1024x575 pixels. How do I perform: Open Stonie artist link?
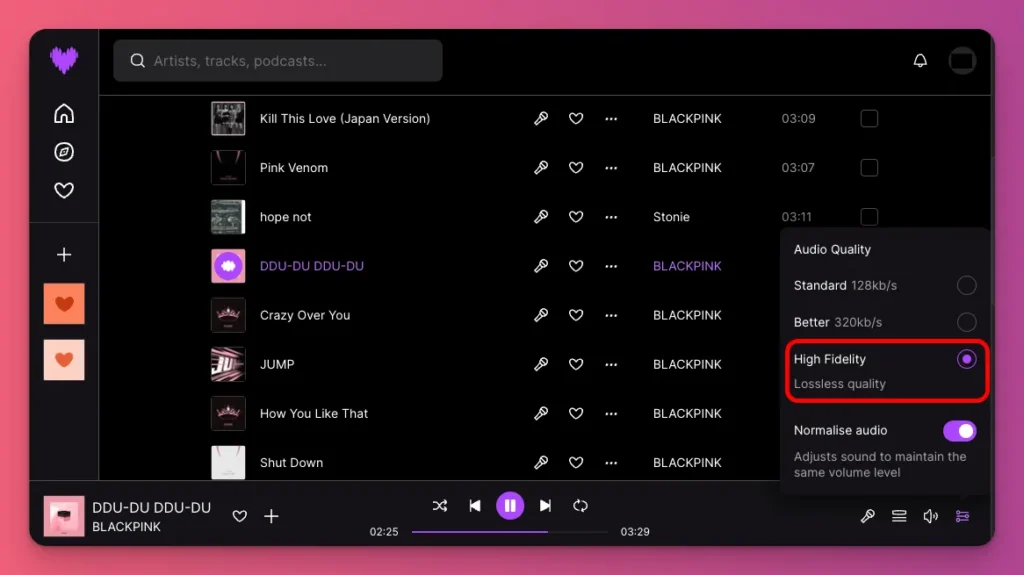pos(671,217)
